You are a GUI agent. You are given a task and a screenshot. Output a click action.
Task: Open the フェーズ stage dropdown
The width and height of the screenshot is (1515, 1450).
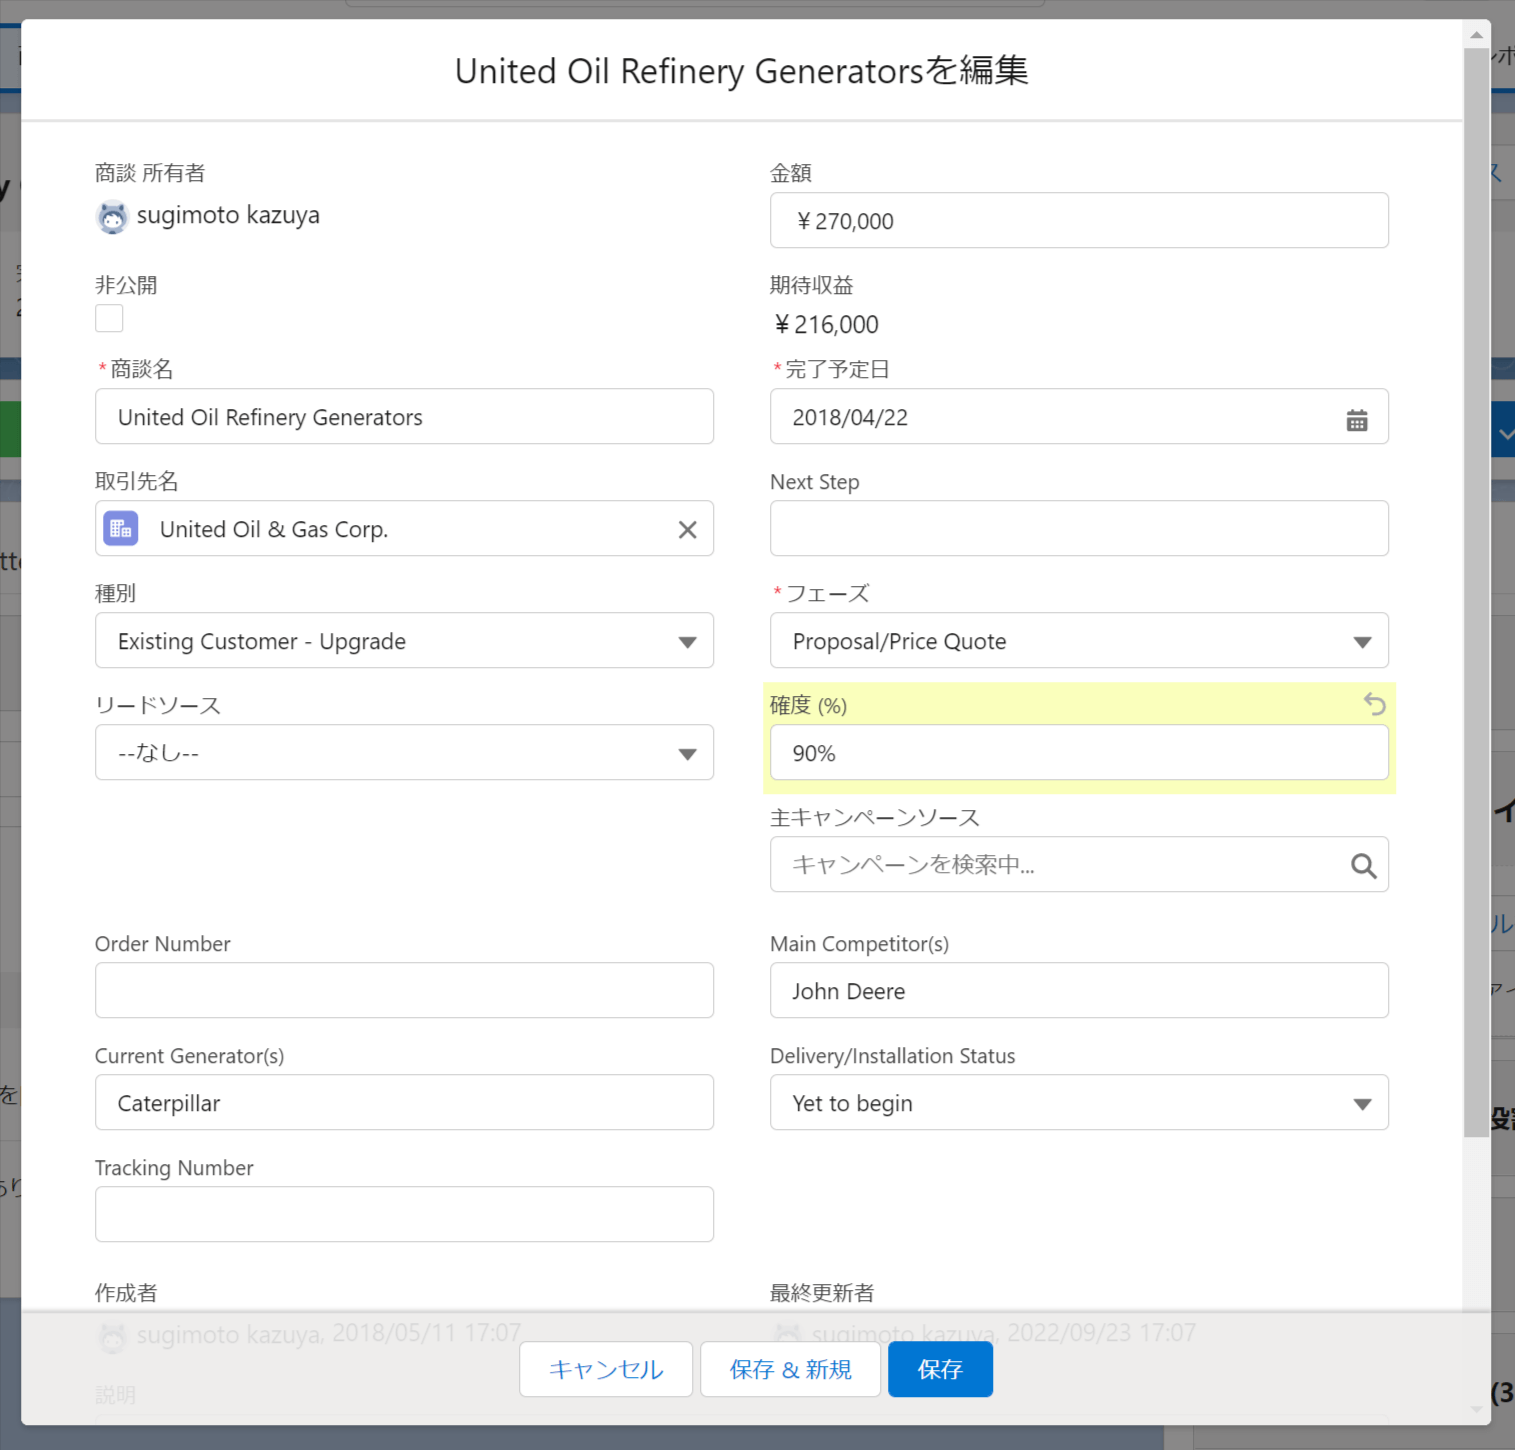pyautogui.click(x=1078, y=641)
